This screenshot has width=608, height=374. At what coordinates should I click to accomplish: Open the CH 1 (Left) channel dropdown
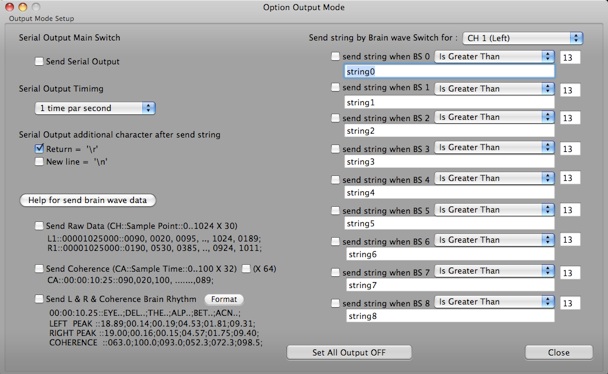click(x=523, y=38)
